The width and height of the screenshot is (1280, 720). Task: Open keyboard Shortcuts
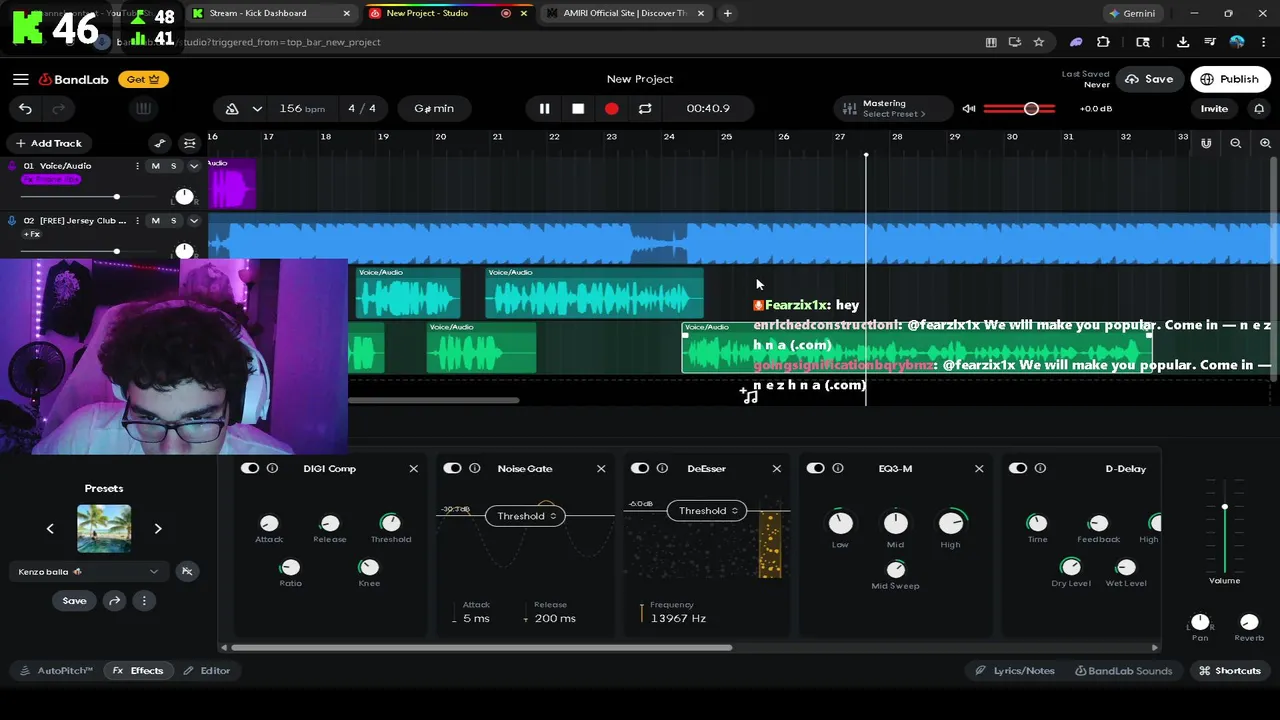[1230, 671]
